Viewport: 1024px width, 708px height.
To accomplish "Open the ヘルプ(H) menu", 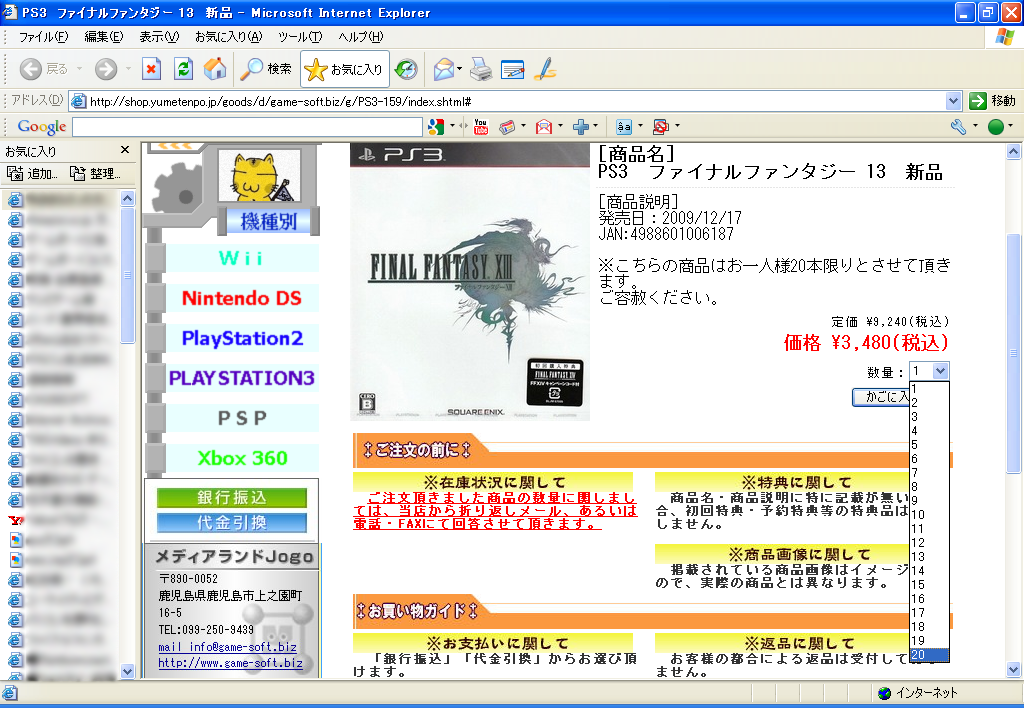I will click(360, 37).
